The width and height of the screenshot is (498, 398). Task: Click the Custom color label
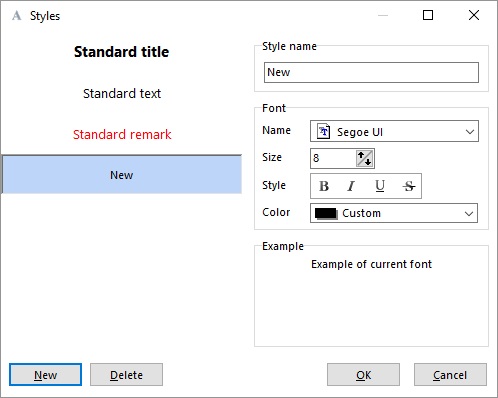click(361, 213)
